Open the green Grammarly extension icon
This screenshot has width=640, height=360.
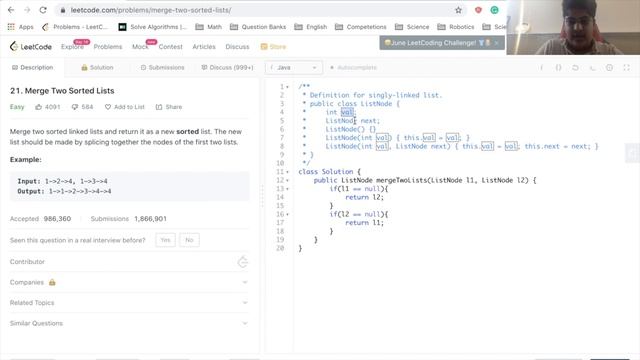(x=494, y=10)
